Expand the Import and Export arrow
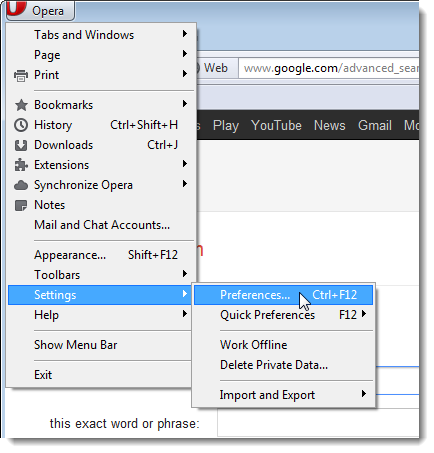434x453 pixels. (364, 394)
